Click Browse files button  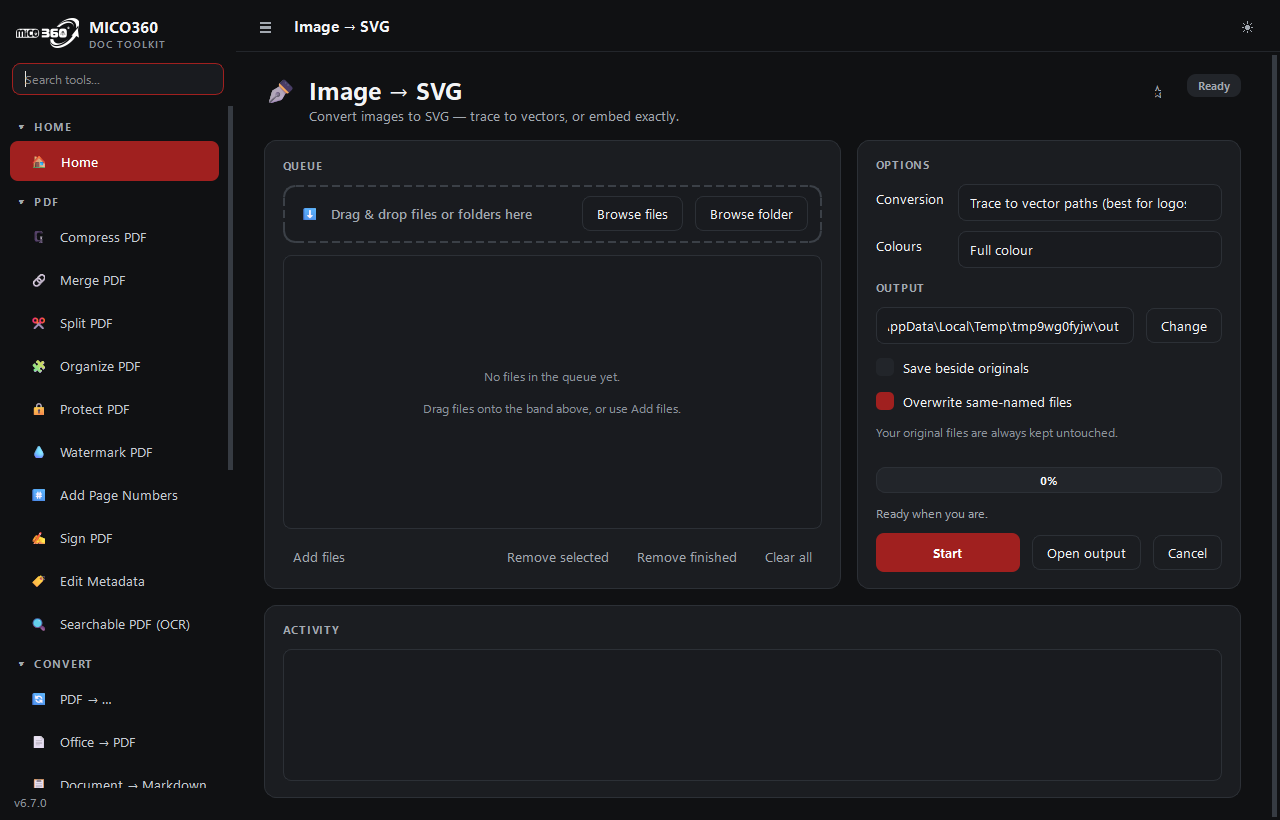[632, 214]
